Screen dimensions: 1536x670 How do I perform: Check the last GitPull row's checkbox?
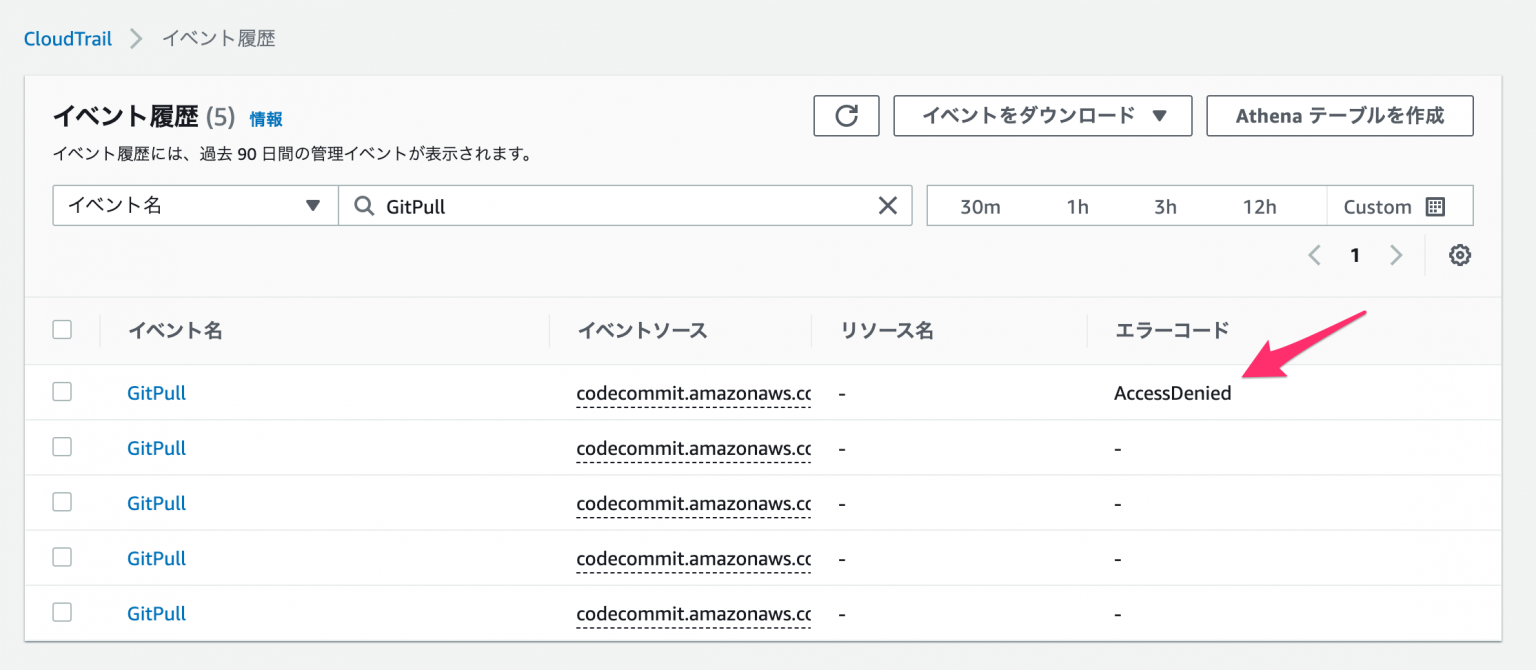[x=62, y=613]
